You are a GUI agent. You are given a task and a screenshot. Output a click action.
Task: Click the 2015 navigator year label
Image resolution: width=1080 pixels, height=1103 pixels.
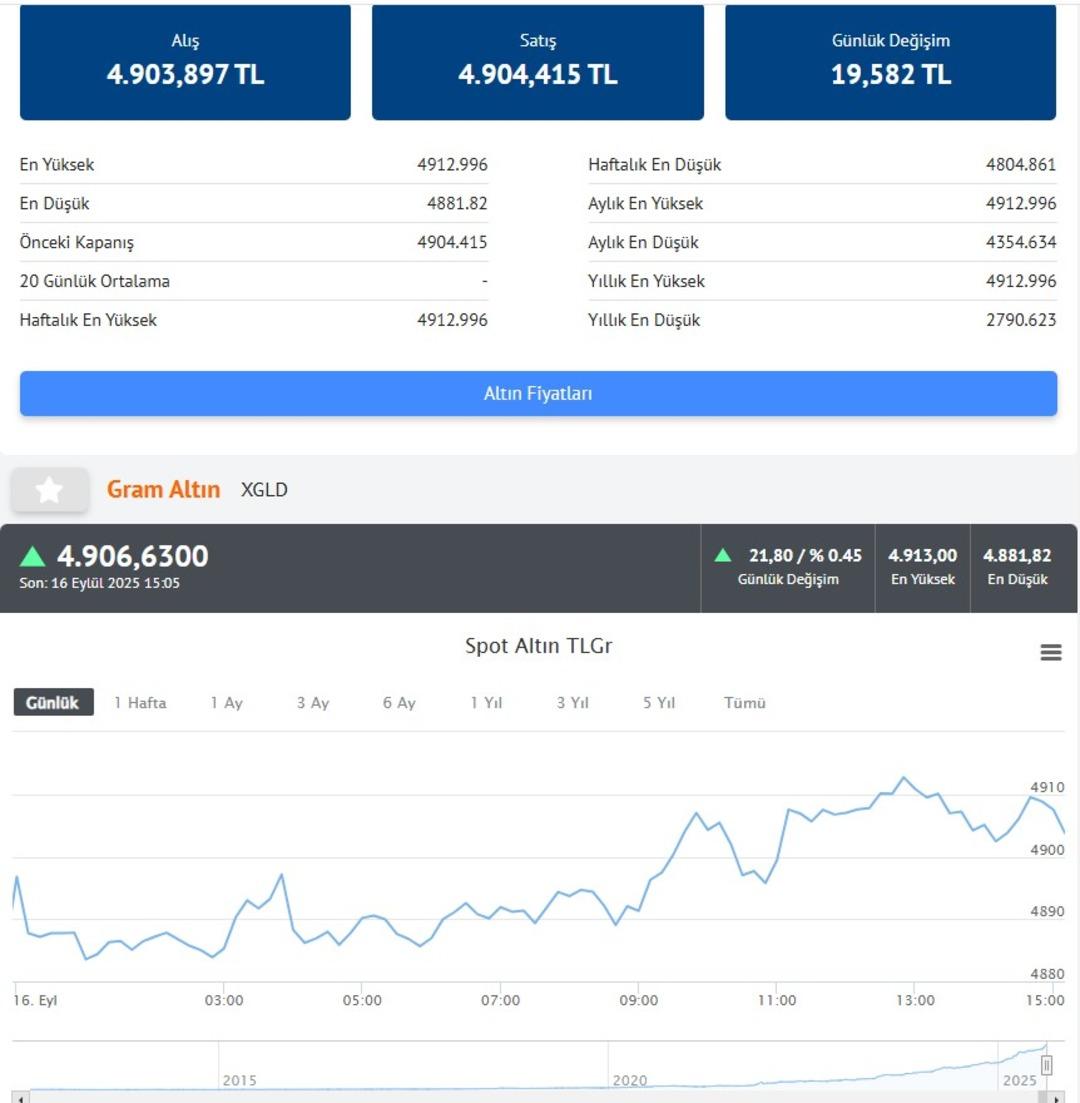coord(239,1080)
